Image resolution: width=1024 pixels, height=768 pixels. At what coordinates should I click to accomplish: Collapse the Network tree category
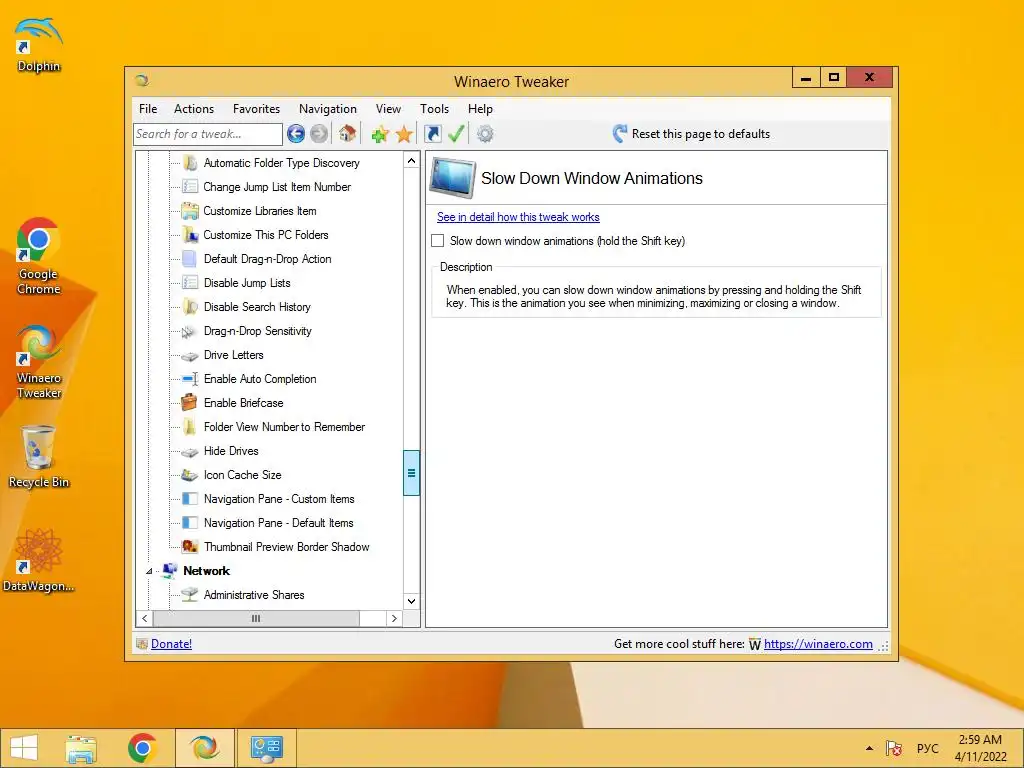pyautogui.click(x=149, y=571)
